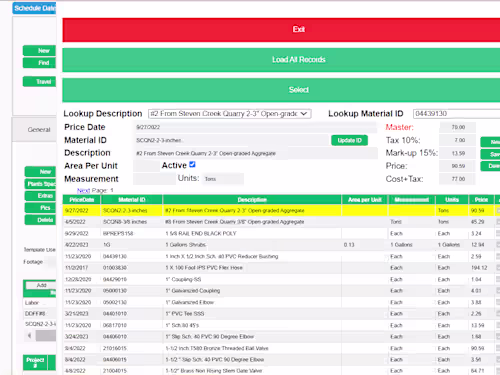Click the Find button in the sidebar
Image resolution: width=500 pixels, height=375 pixels.
pos(39,63)
